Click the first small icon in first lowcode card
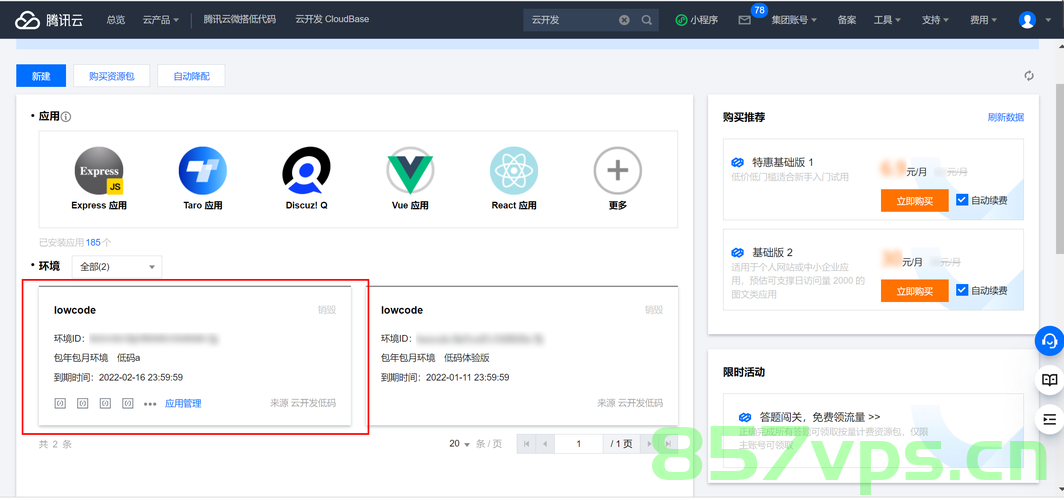1064x500 pixels. (60, 403)
